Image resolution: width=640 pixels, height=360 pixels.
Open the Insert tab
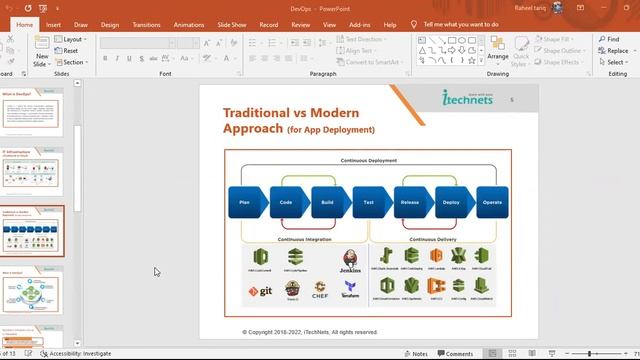[x=53, y=25]
